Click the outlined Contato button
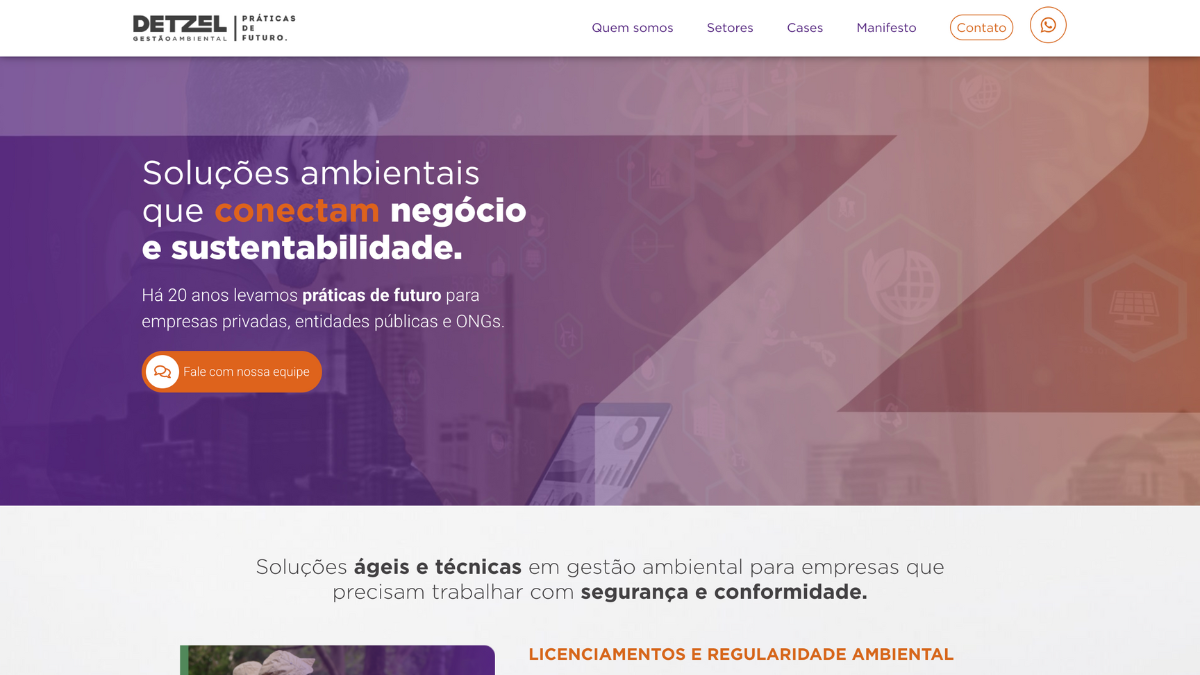The image size is (1200, 675). click(x=981, y=28)
